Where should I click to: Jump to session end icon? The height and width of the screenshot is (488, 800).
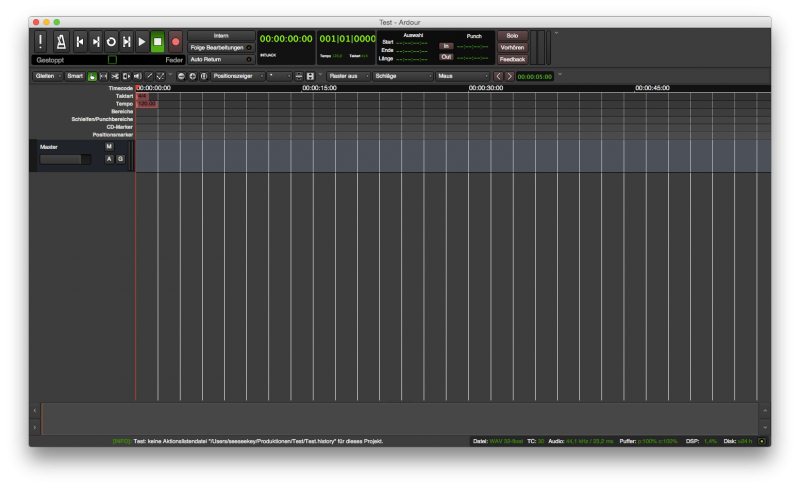coord(96,41)
